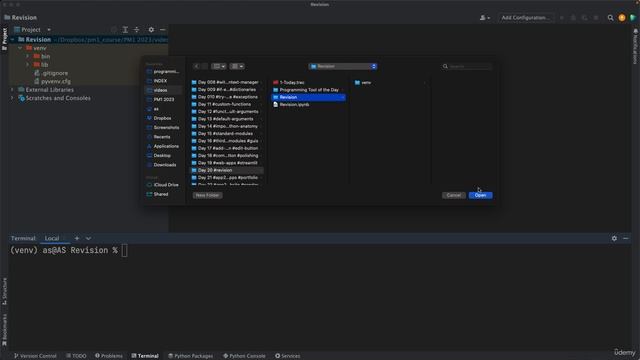Select the Day 21 #app2 folder
The height and width of the screenshot is (360, 640).
tap(227, 178)
